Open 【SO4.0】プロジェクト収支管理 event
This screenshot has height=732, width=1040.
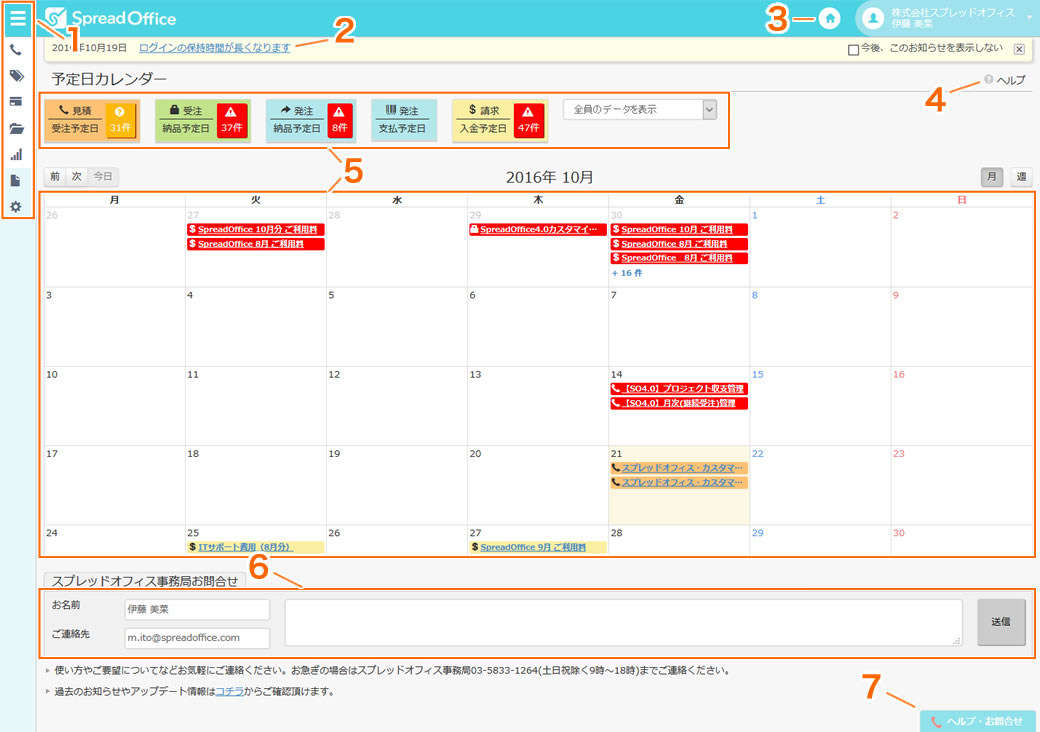click(679, 389)
